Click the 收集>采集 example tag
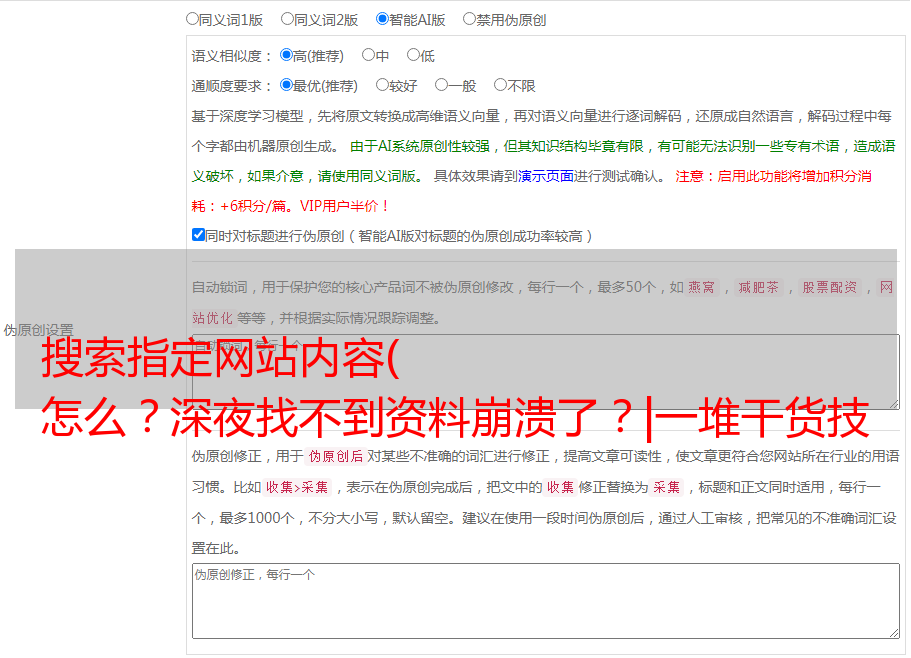 pos(297,487)
